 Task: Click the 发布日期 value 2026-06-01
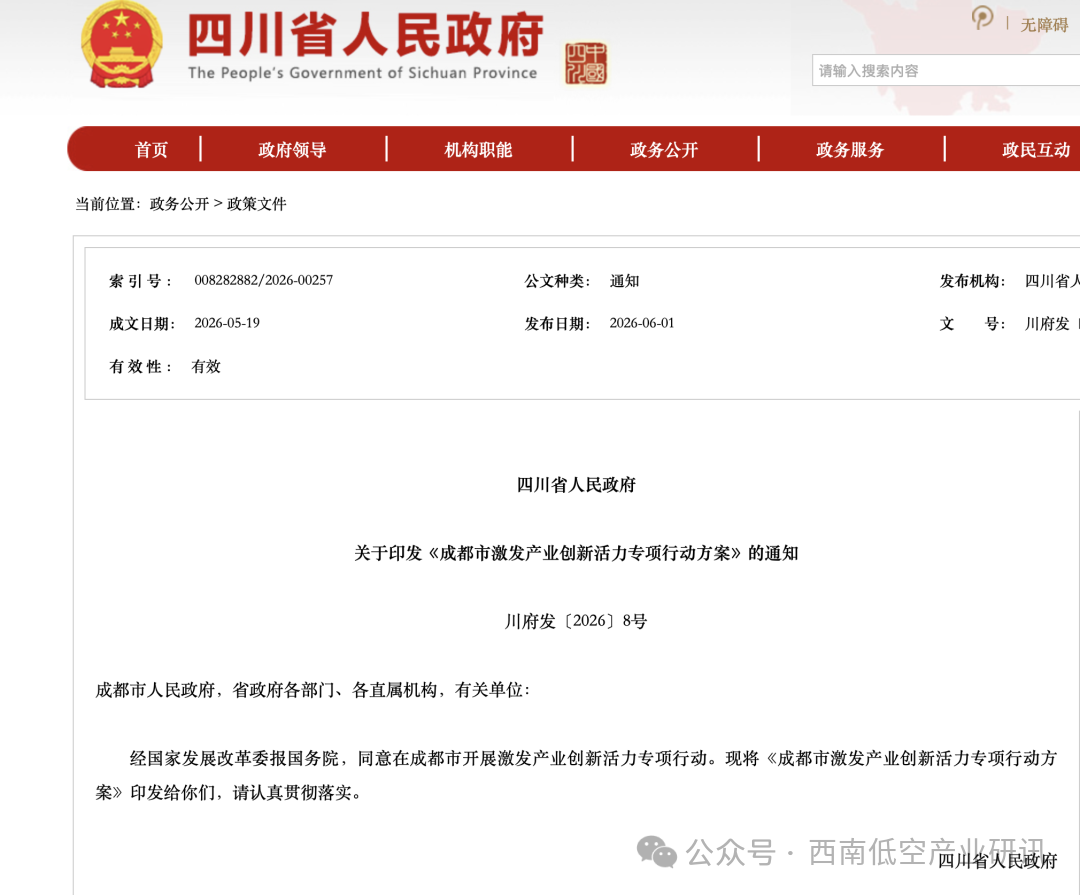642,323
